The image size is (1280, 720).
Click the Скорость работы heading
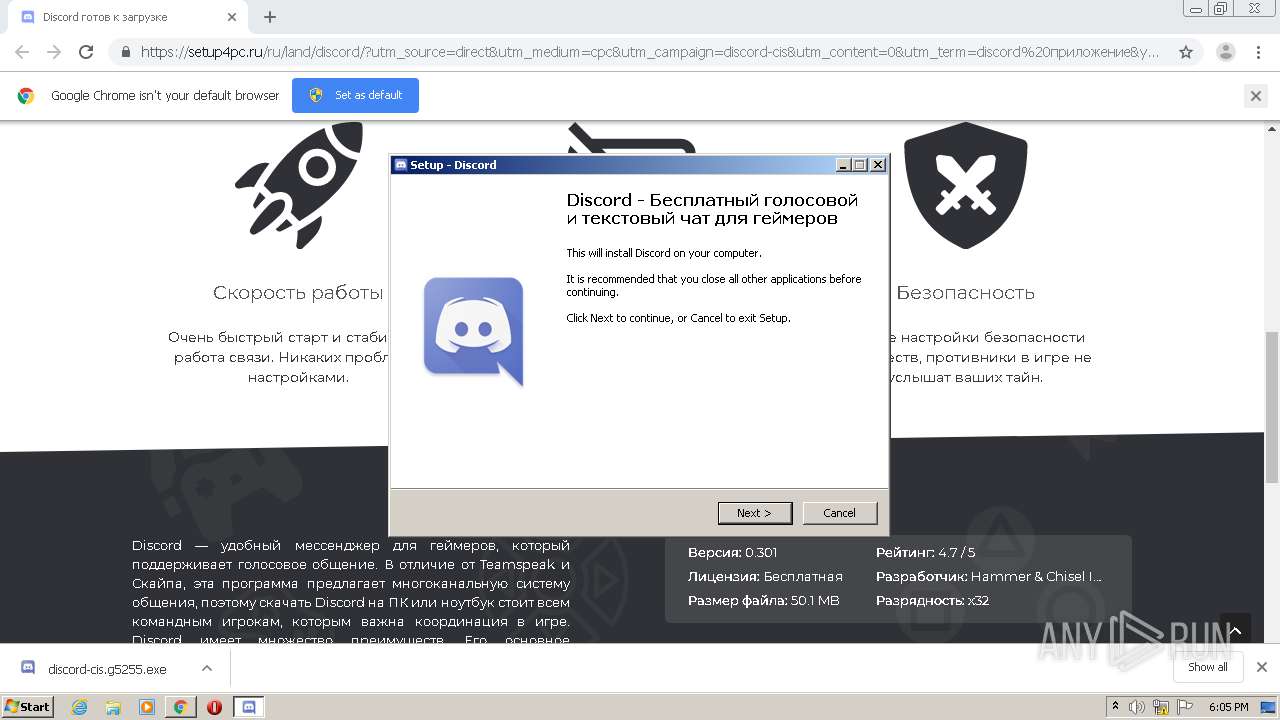click(x=298, y=293)
